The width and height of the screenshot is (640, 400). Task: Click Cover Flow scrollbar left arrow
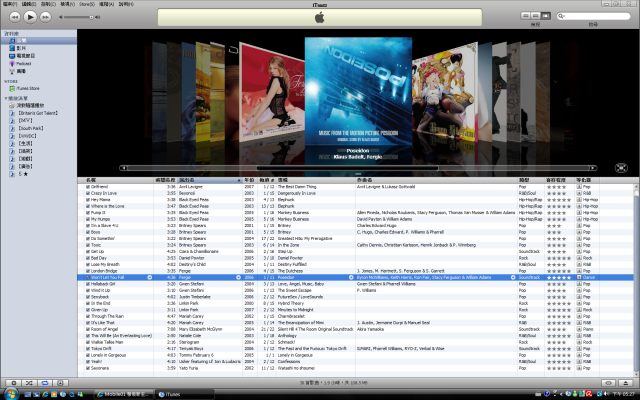click(124, 168)
